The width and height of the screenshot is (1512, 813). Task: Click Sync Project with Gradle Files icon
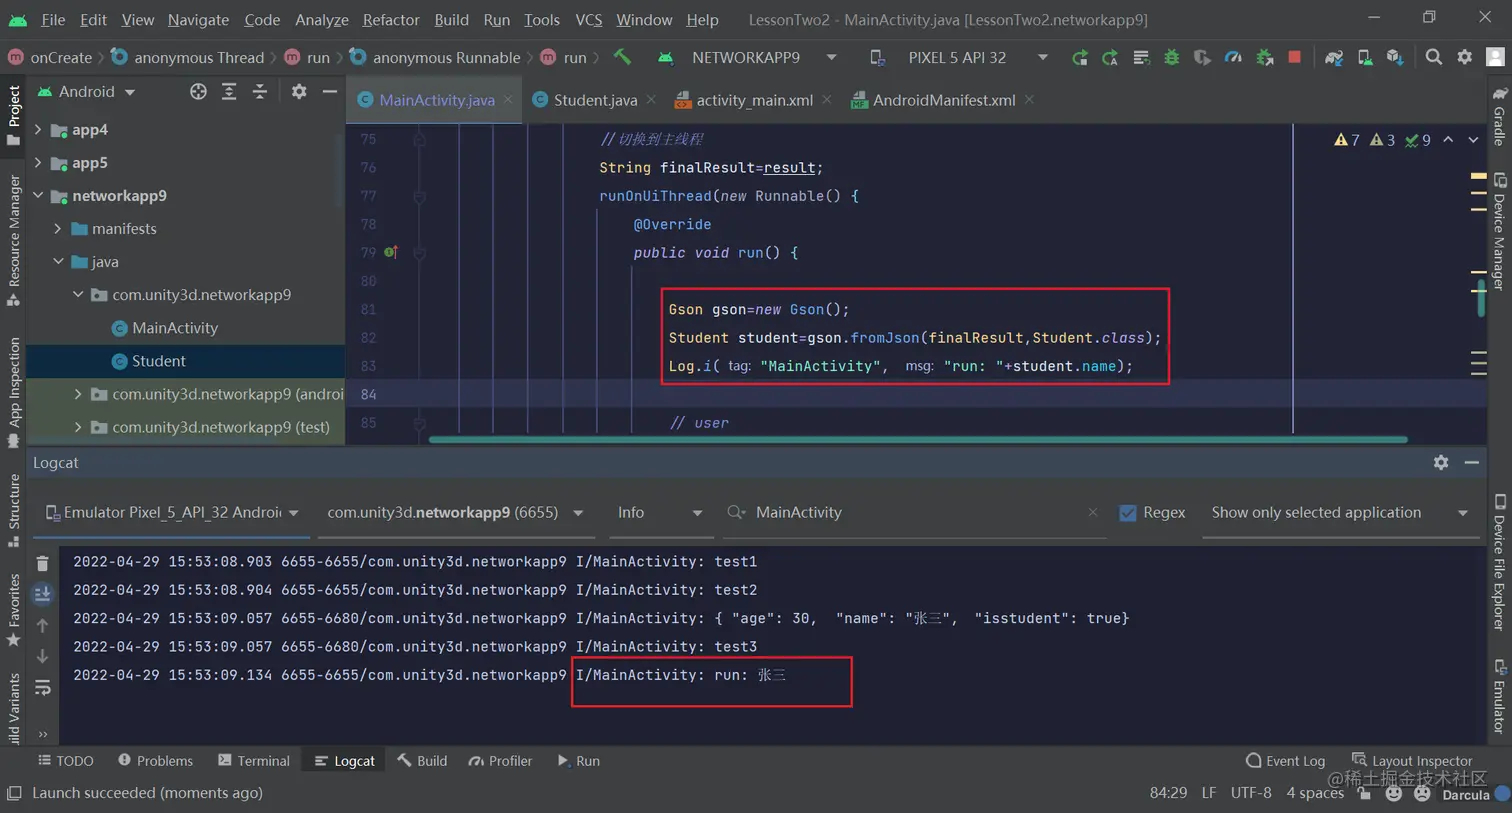[1333, 58]
